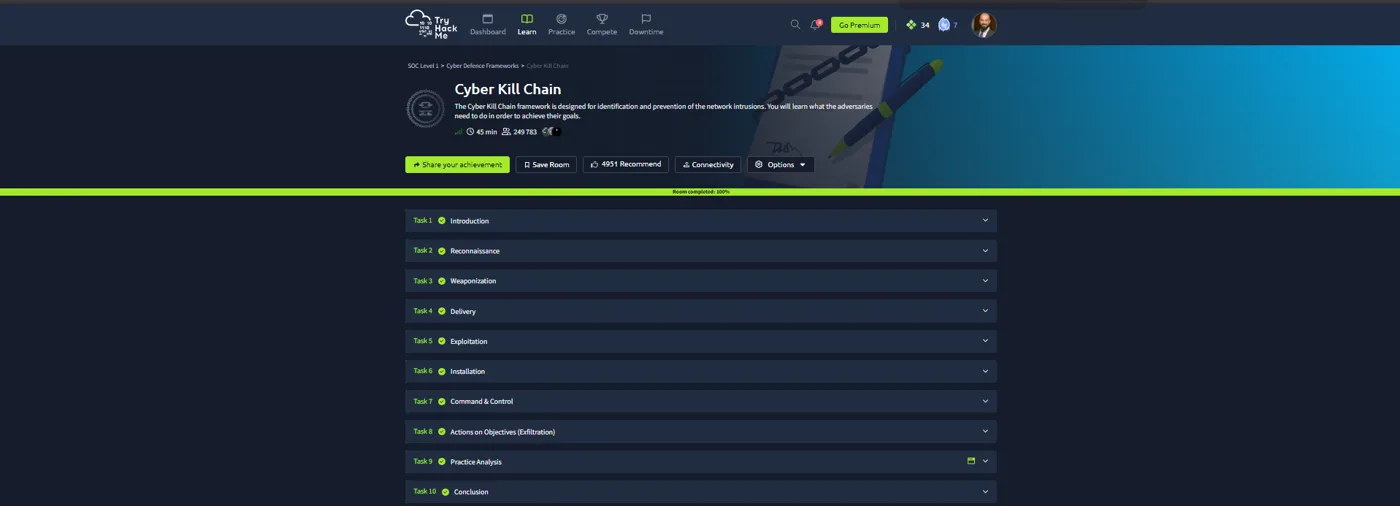Click the Cyber Kill Chain room title
The image size is (1400, 506).
tap(508, 89)
